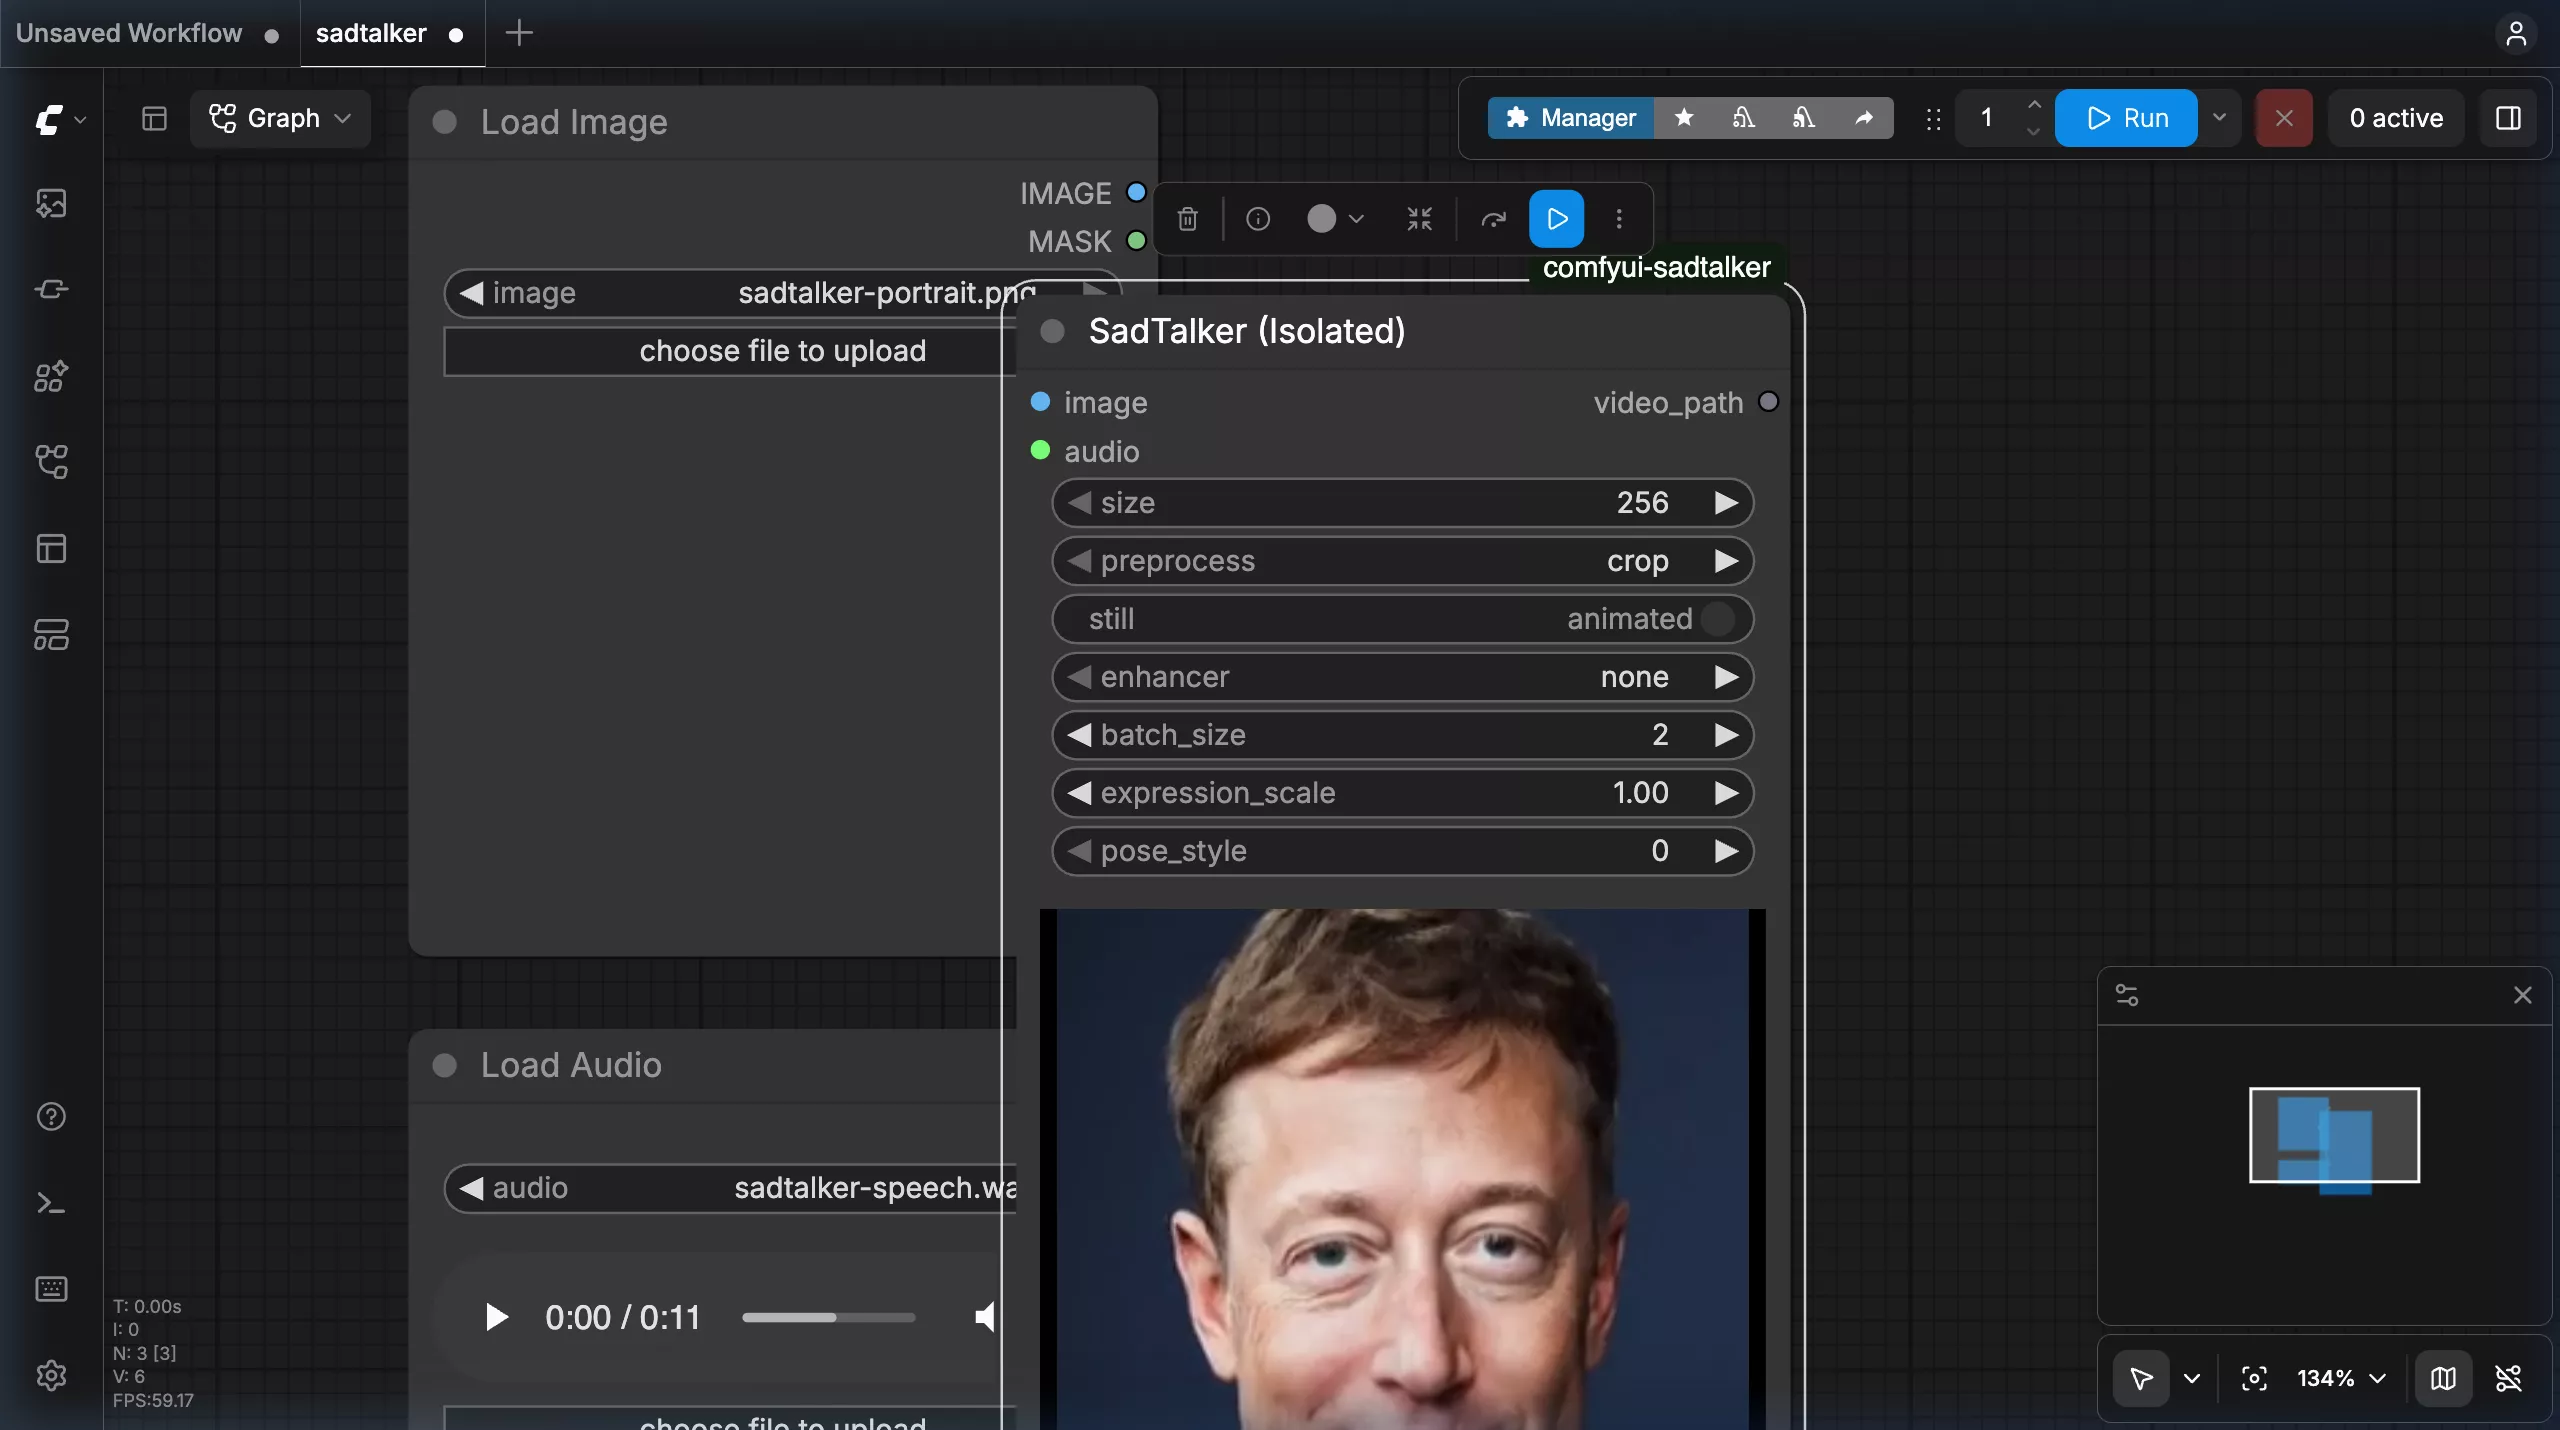Bypass the selected node icon
2560x1430 pixels.
1493,218
